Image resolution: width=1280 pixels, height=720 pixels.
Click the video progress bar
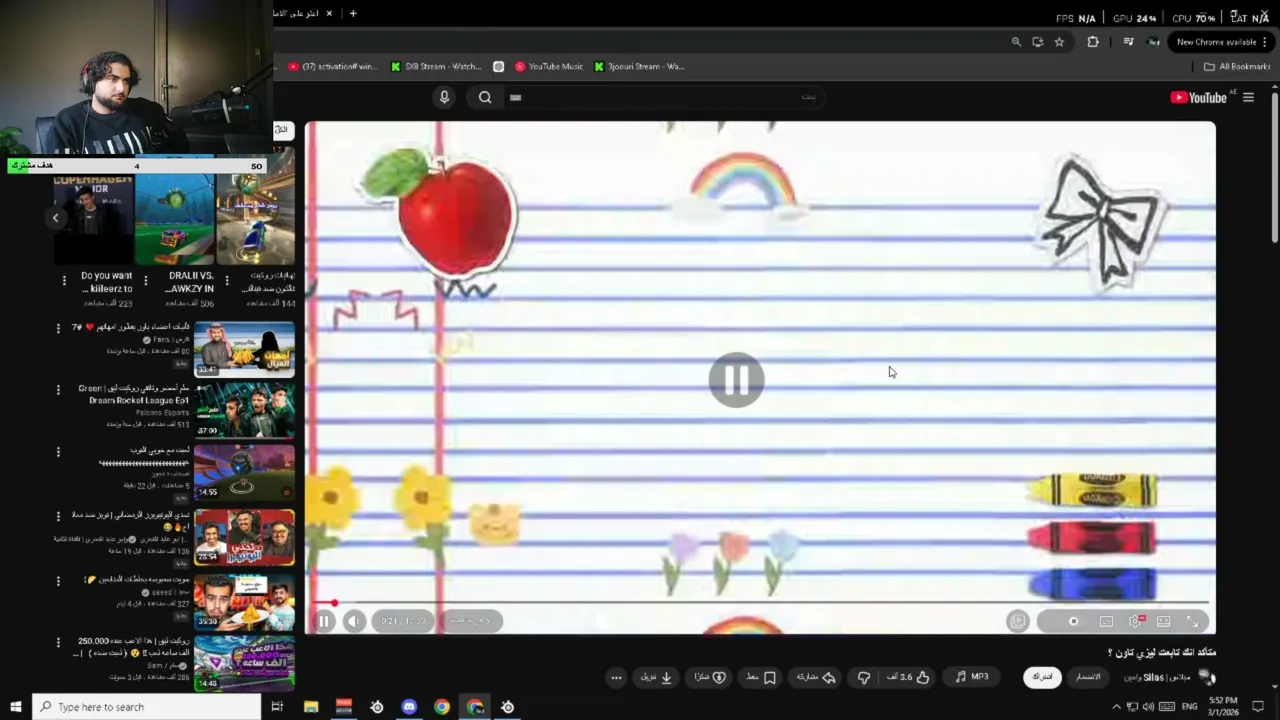click(x=760, y=603)
